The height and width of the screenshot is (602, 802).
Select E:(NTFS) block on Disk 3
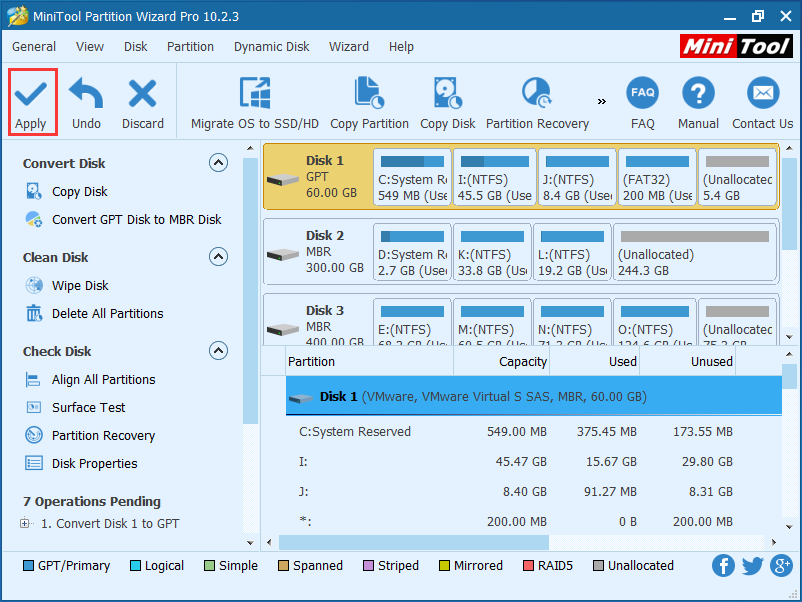(412, 322)
